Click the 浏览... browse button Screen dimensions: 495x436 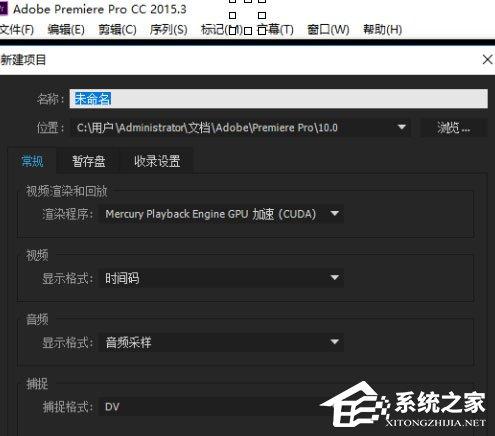(x=453, y=128)
